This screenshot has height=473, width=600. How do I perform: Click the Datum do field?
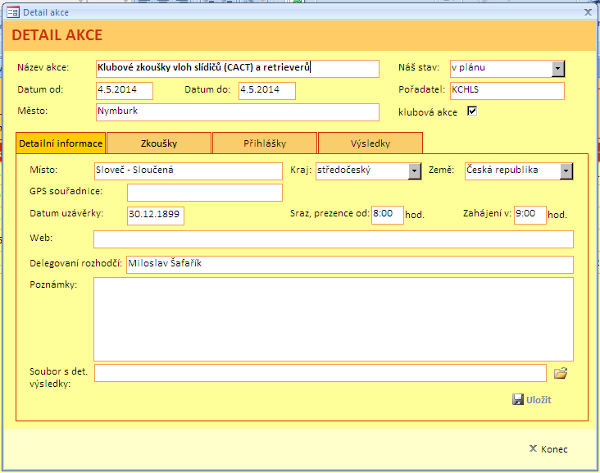click(267, 91)
